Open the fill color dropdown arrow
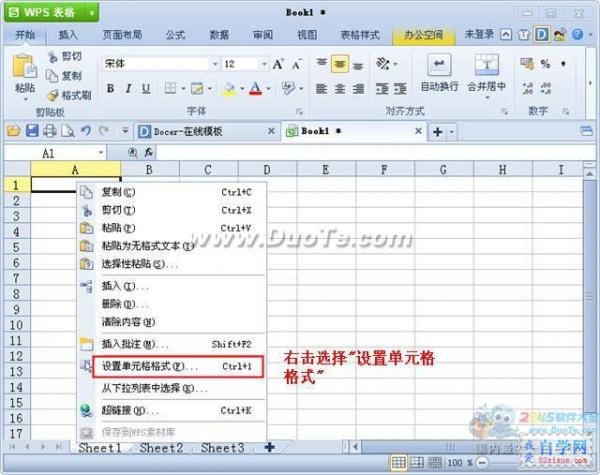The image size is (600, 475). [x=242, y=89]
